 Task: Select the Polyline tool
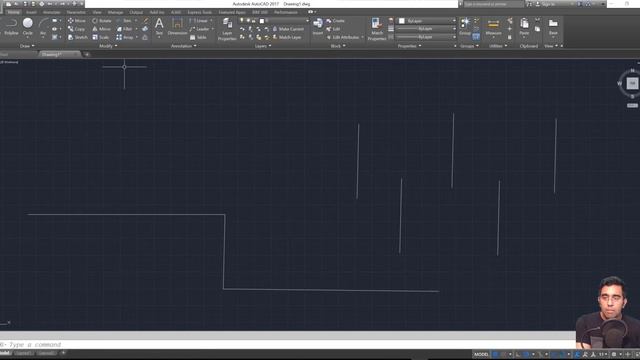(x=11, y=27)
